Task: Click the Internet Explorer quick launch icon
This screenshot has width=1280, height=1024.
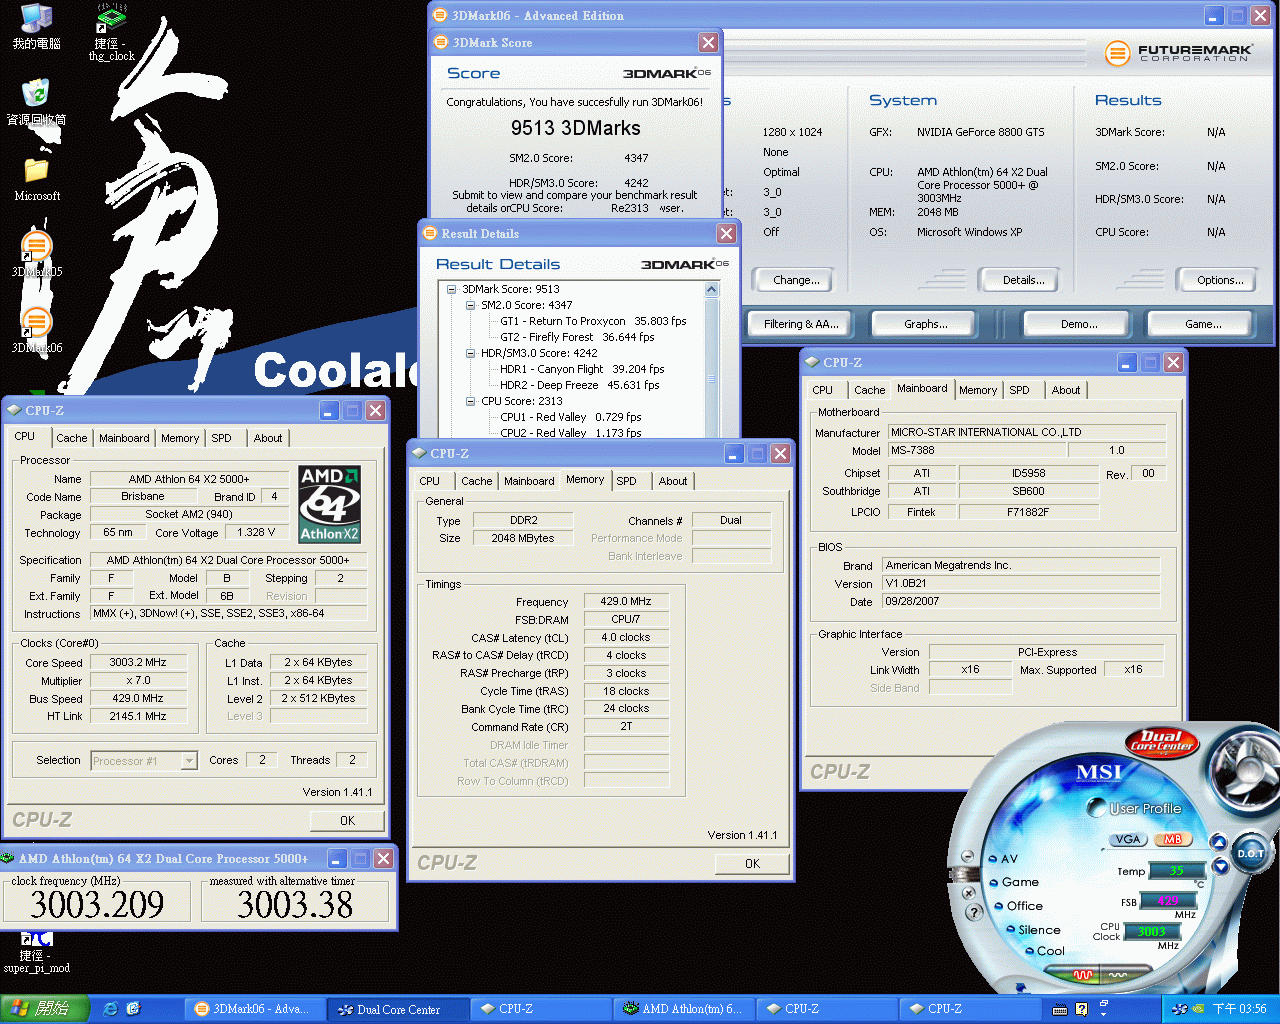Action: 110,1009
